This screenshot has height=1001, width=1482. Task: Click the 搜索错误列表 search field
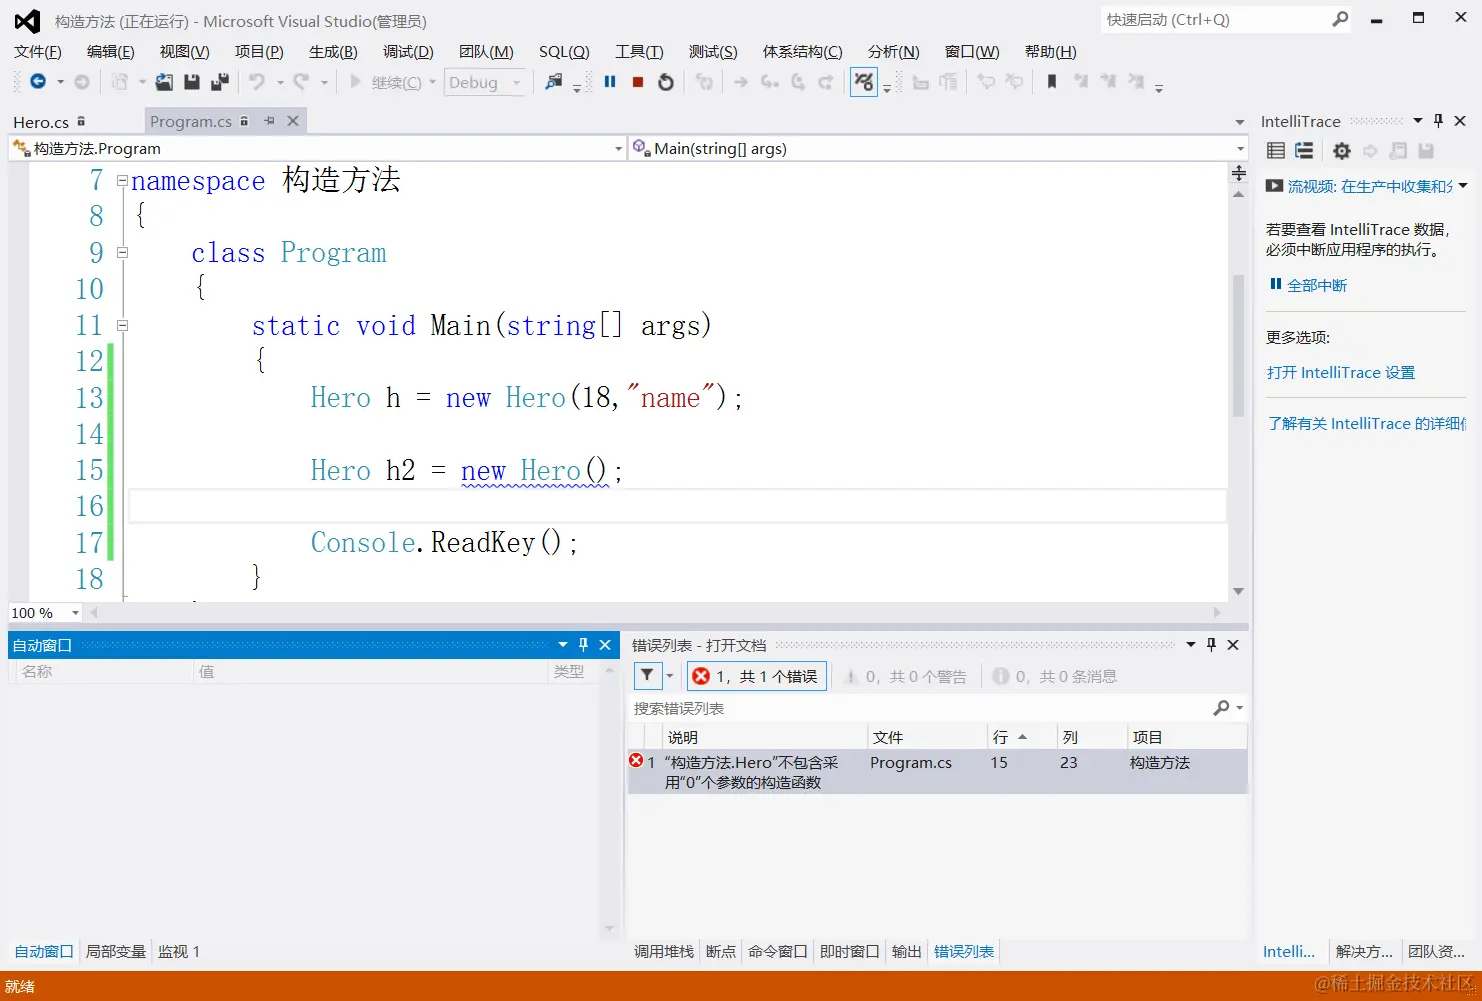point(920,708)
